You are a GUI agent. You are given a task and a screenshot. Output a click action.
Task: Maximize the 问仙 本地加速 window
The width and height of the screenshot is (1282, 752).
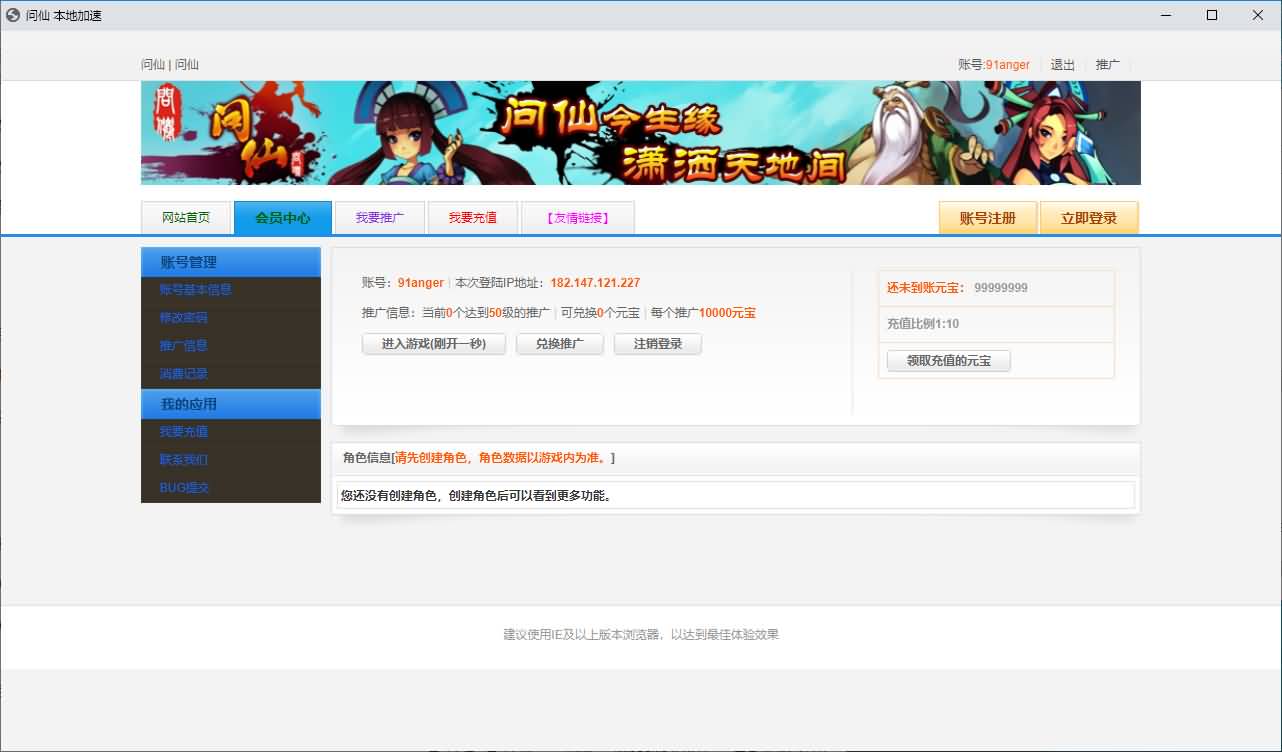click(1212, 15)
